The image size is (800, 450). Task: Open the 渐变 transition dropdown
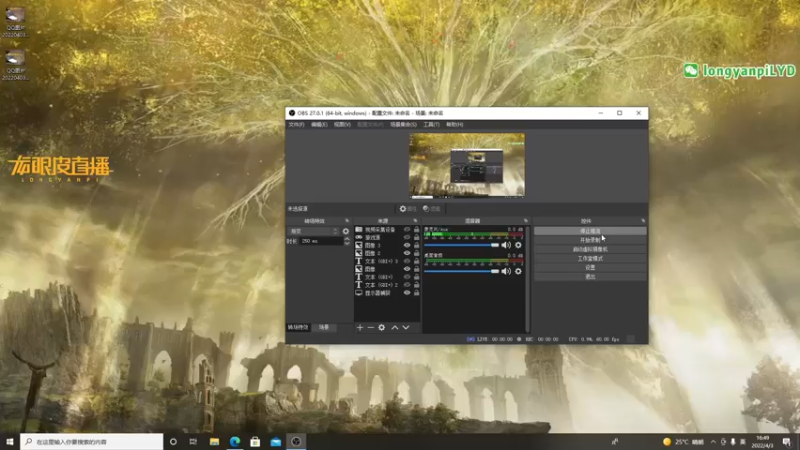[314, 231]
